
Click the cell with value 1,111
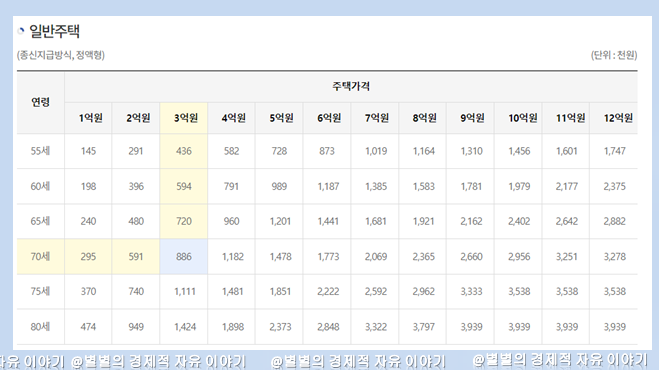(x=184, y=291)
